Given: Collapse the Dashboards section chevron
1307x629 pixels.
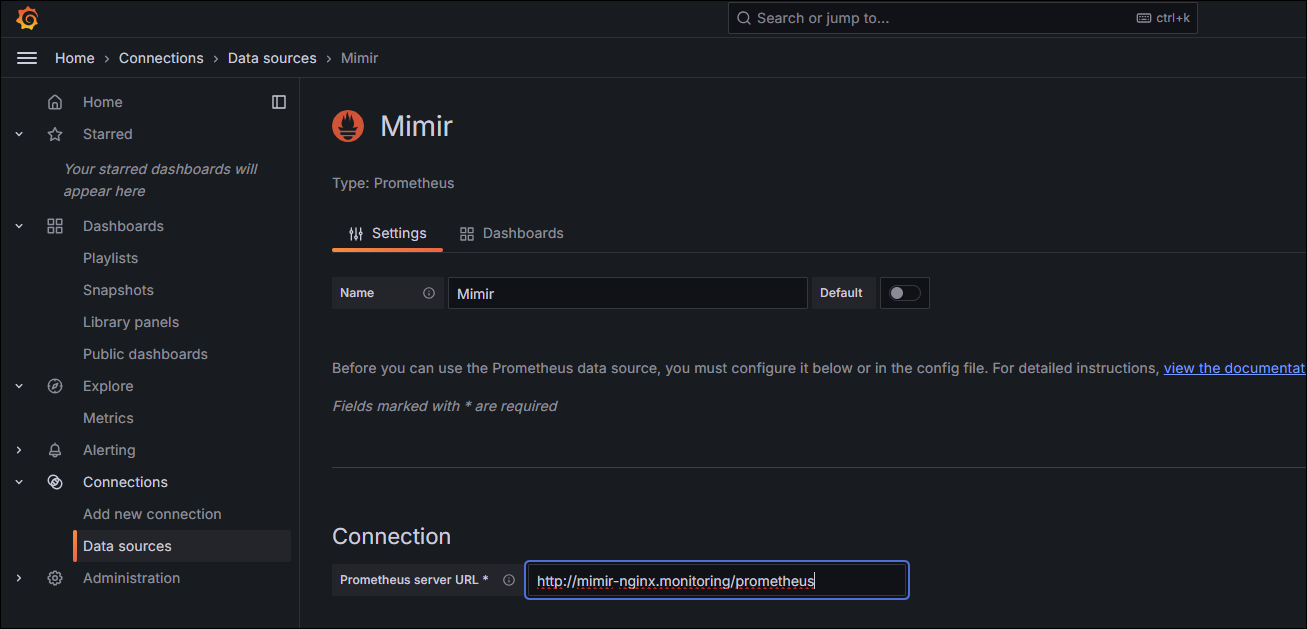Looking at the screenshot, I should 19,226.
